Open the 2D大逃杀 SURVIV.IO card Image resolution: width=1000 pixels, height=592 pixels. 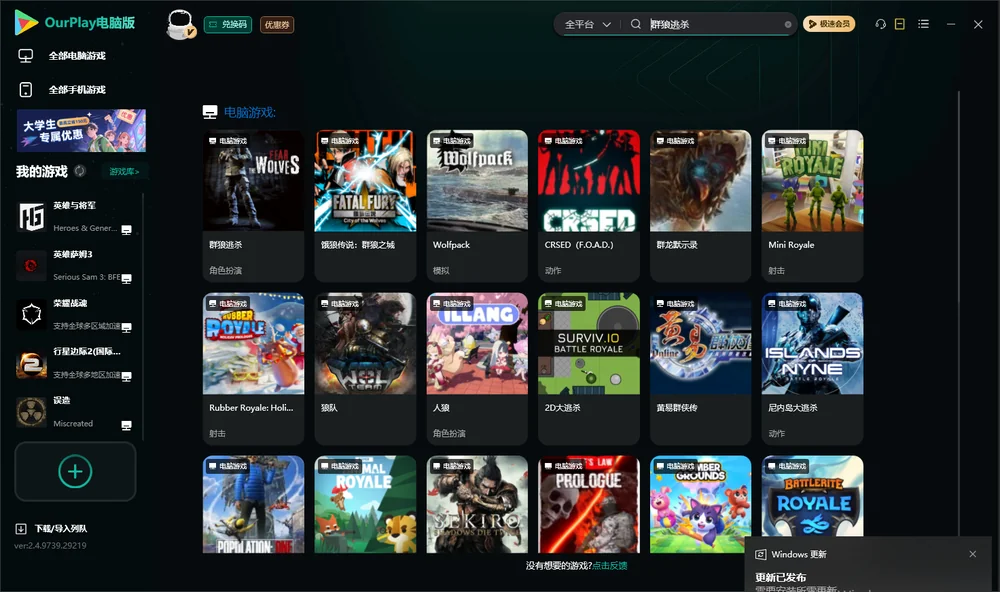(589, 368)
